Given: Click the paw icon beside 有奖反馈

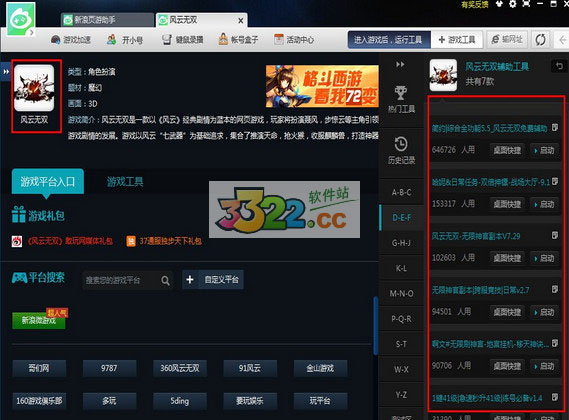Looking at the screenshot, I should coord(500,4).
